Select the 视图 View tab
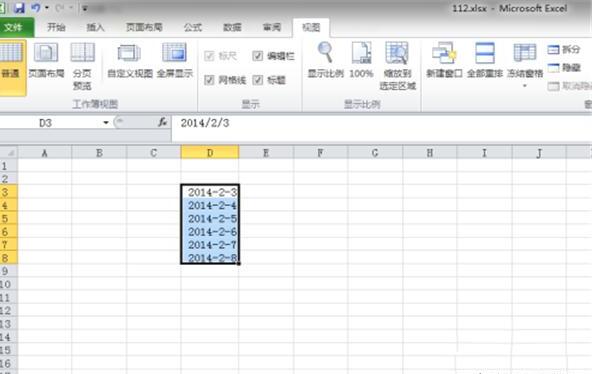Image resolution: width=592 pixels, height=374 pixels. (x=311, y=27)
